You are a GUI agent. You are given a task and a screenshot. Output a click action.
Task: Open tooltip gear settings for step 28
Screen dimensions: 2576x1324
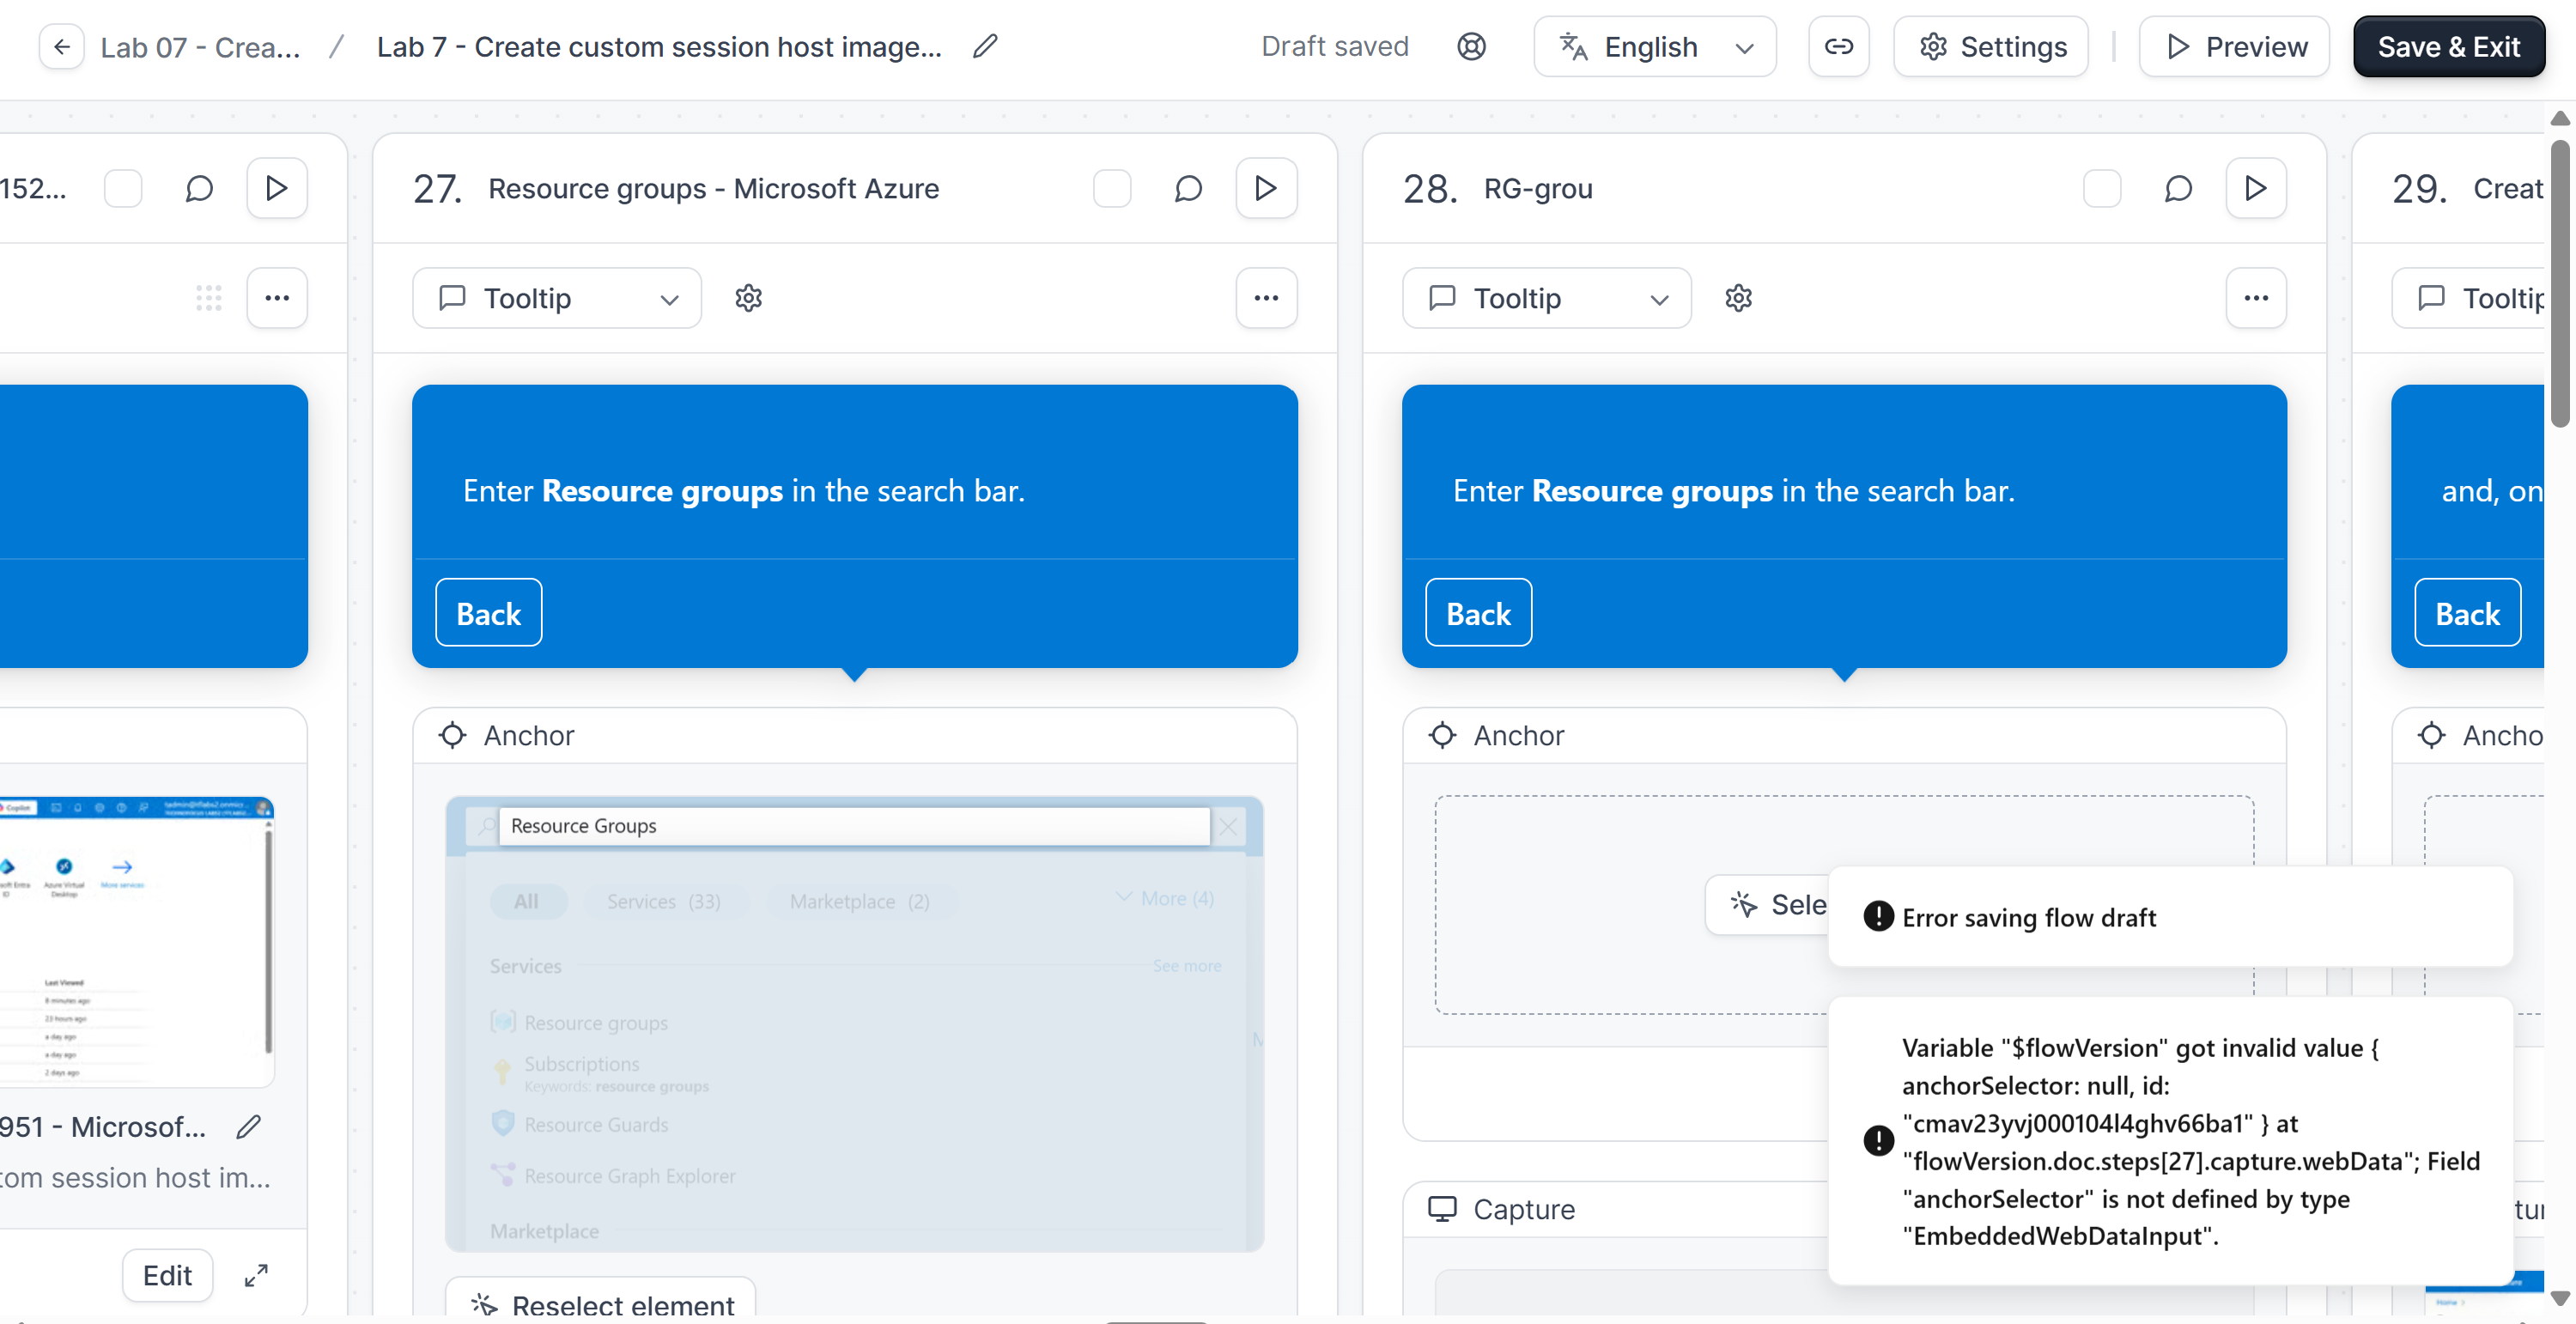1739,298
